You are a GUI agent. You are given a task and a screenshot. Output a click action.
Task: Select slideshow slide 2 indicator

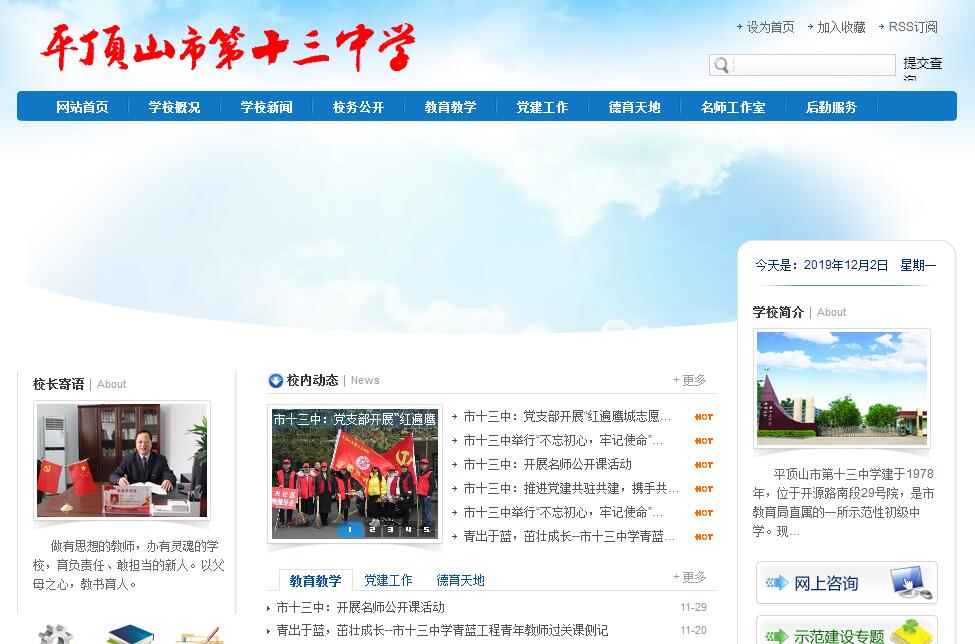pos(372,530)
